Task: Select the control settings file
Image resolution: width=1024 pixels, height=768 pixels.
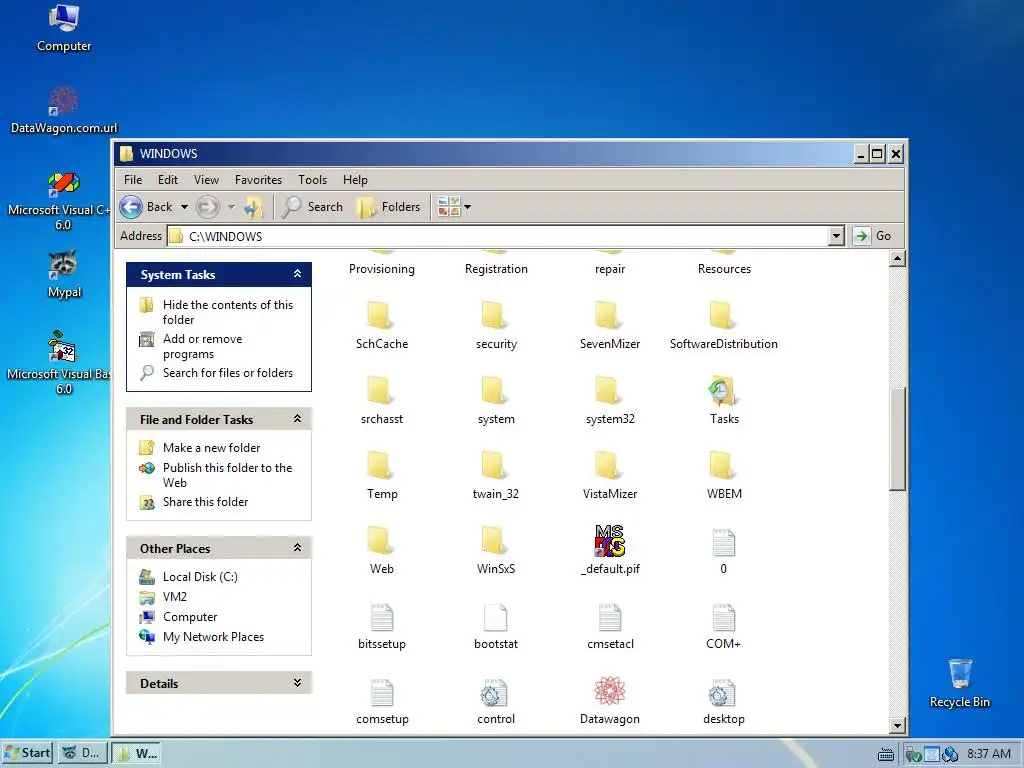Action: pyautogui.click(x=496, y=701)
